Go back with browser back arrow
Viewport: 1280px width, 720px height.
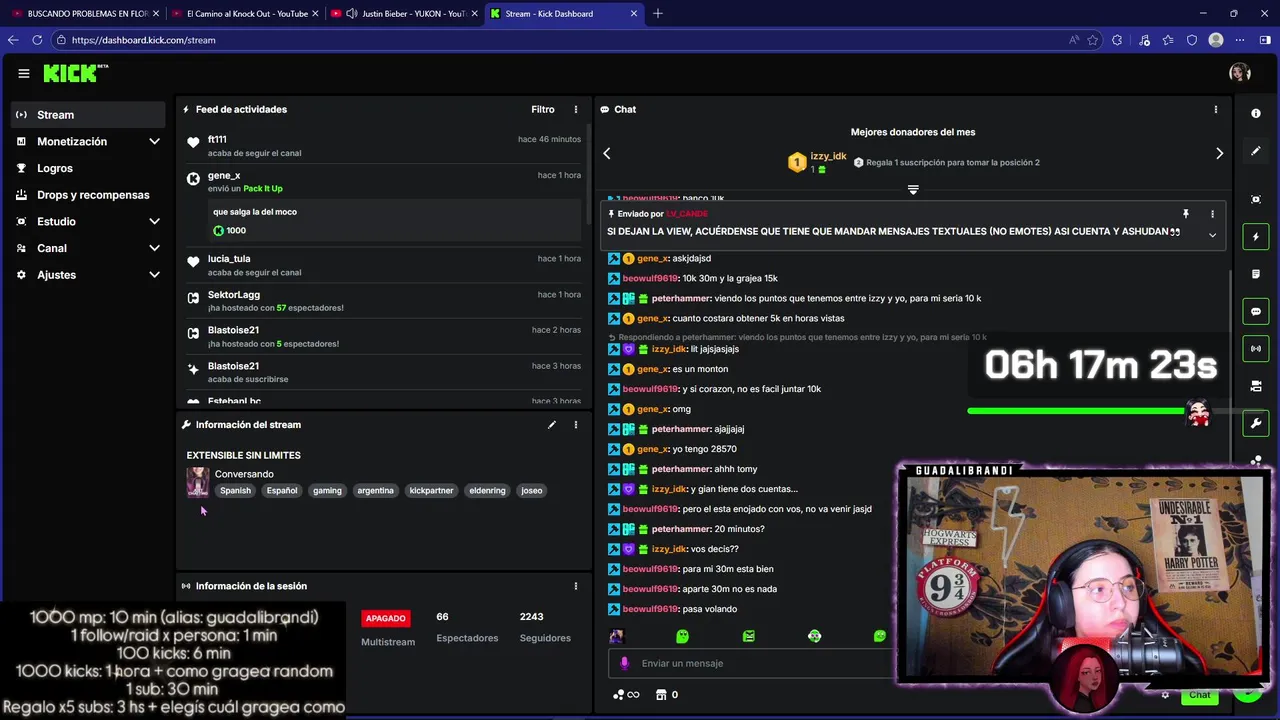pos(13,40)
